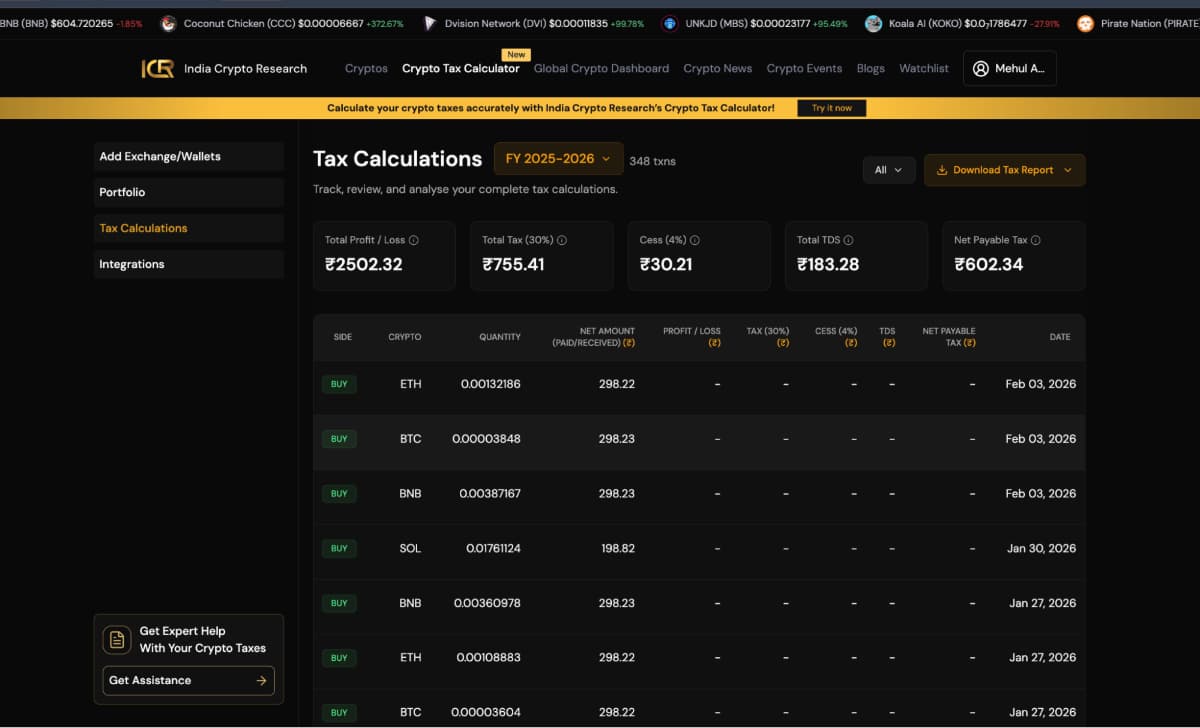The image size is (1200, 728).
Task: Open the Global Crypto Dashboard nav item
Action: (x=601, y=68)
